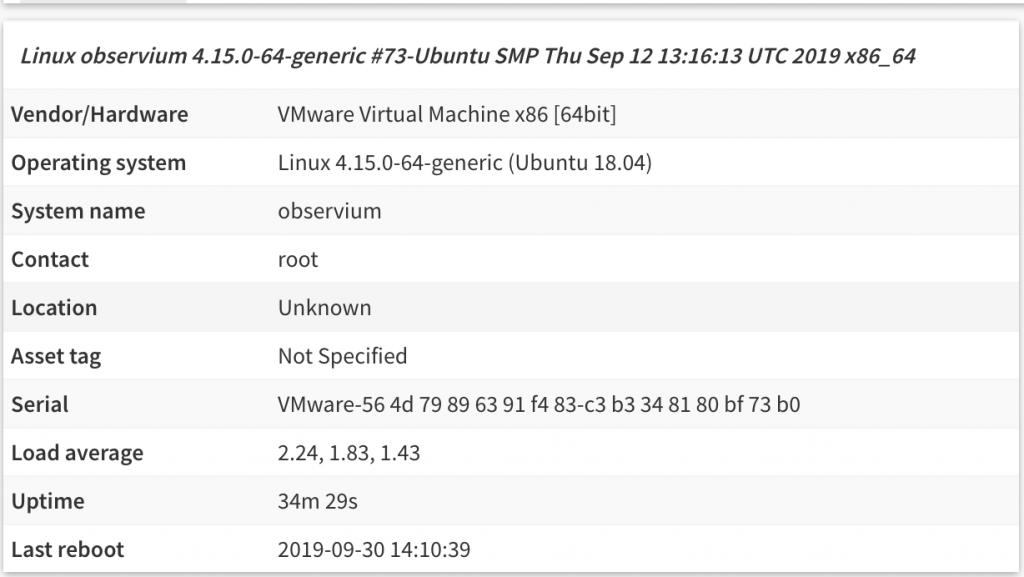Select the System name label
Viewport: 1024px width, 577px height.
click(78, 211)
